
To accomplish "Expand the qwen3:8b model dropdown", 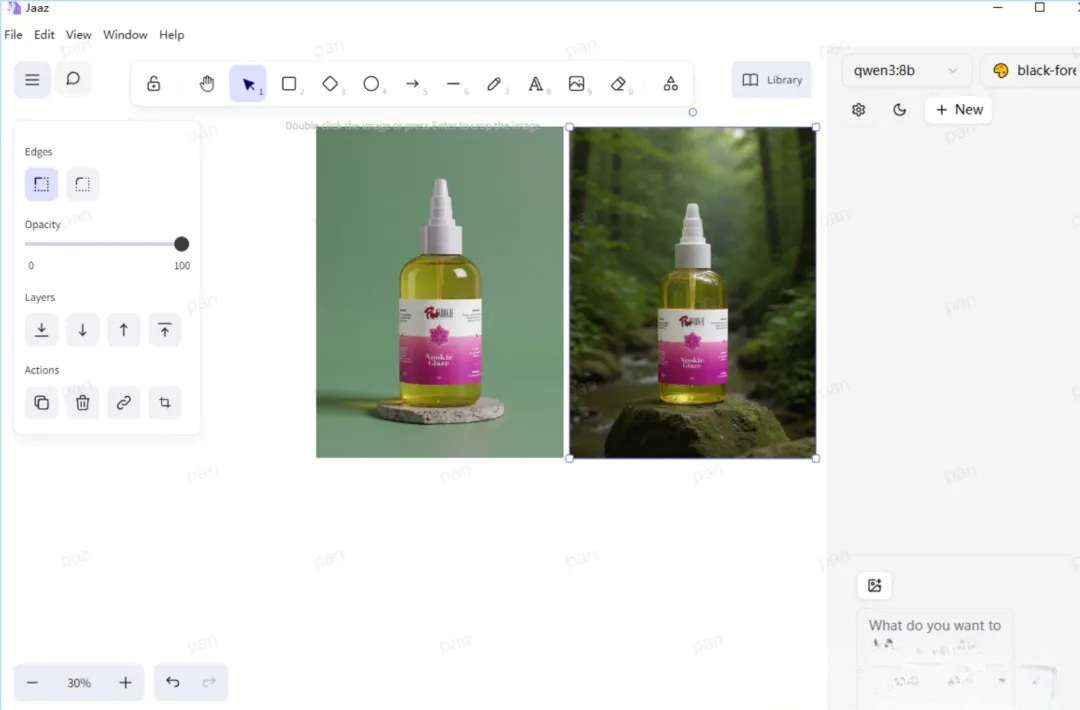I will click(906, 70).
